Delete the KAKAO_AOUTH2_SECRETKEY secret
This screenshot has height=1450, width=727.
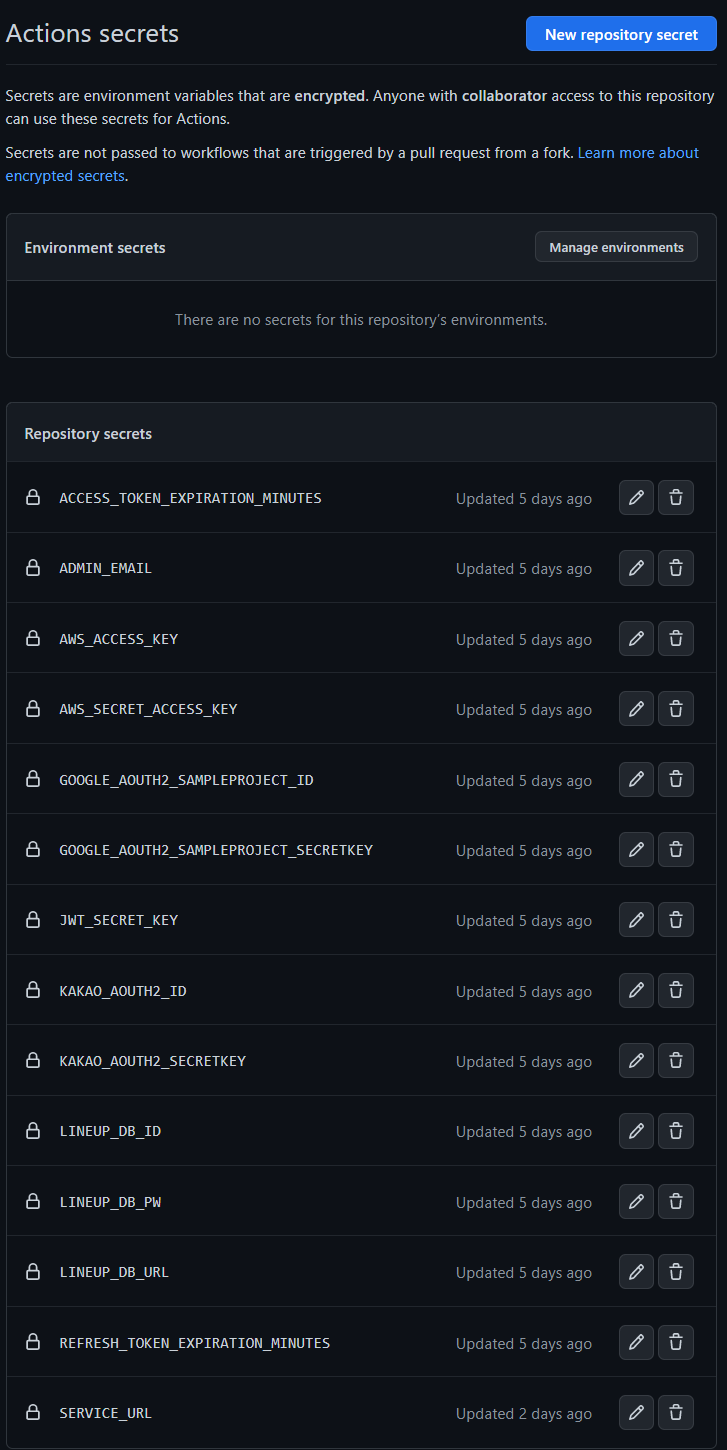676,1060
